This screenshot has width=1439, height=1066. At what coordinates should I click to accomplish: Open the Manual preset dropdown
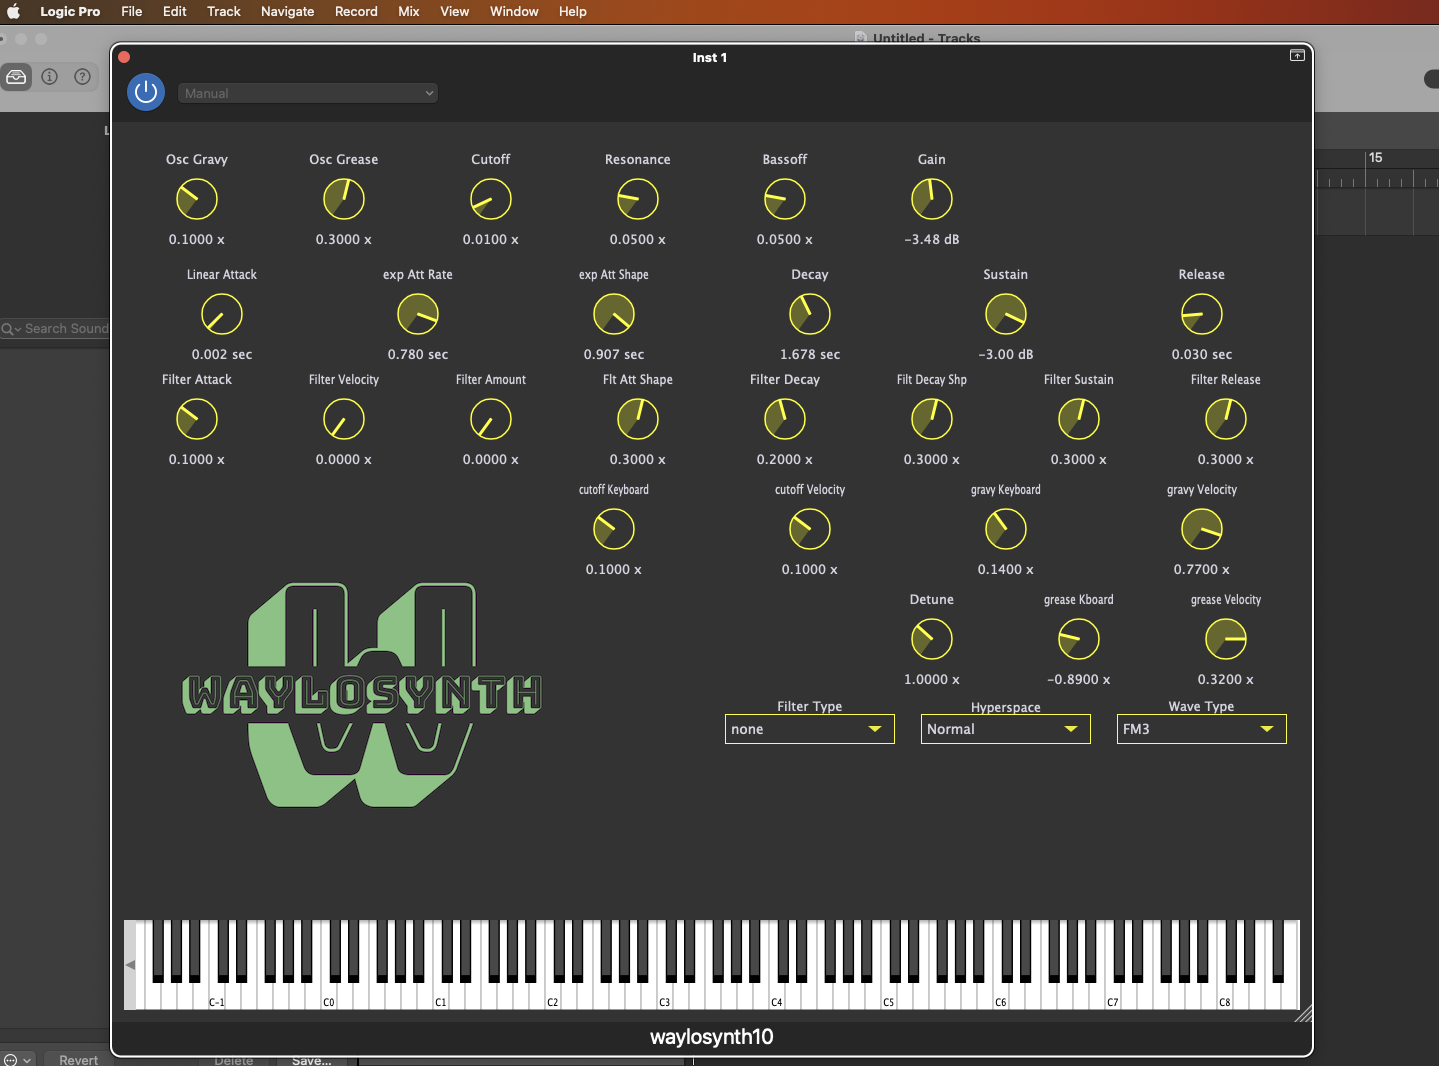pyautogui.click(x=308, y=93)
